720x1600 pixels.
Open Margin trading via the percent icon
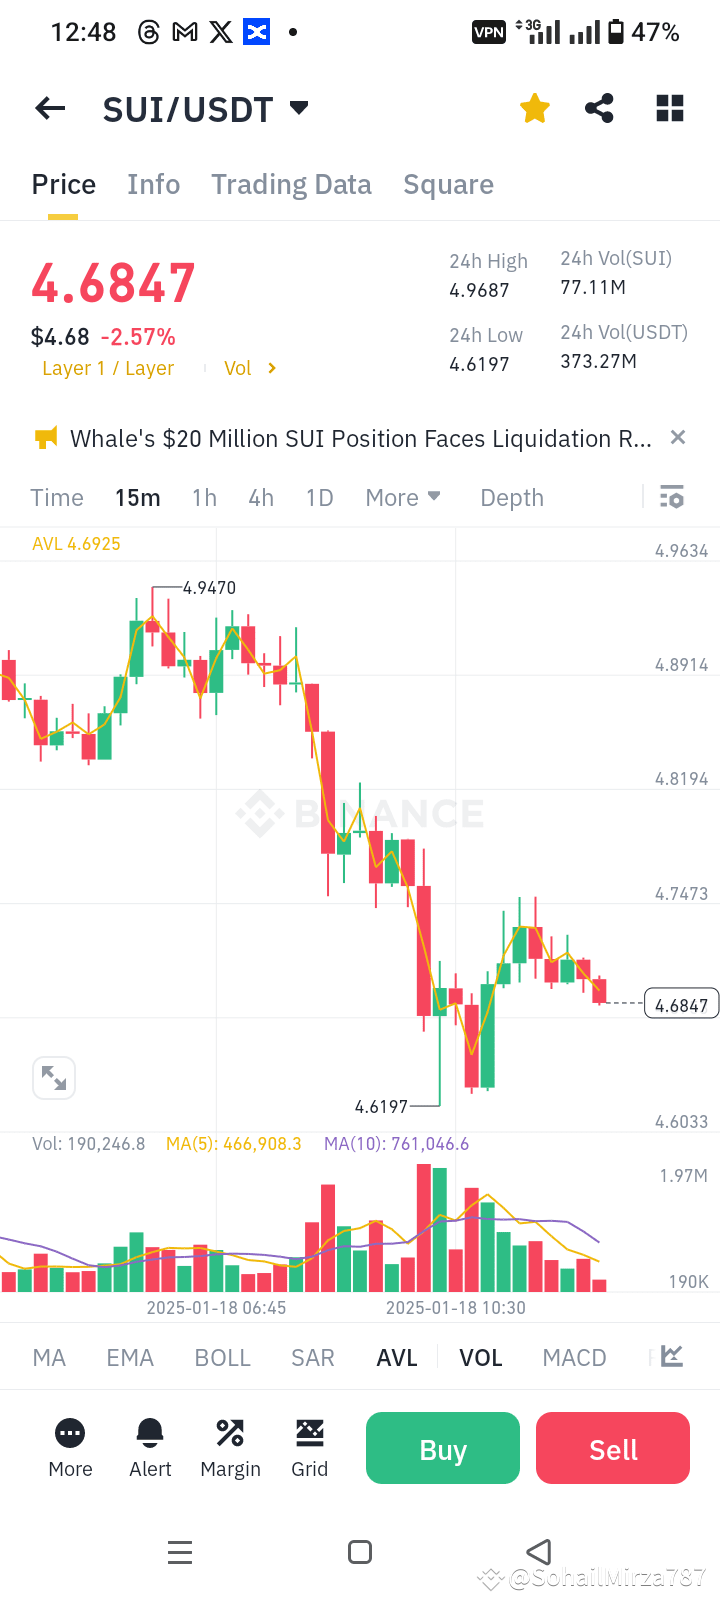(230, 1434)
